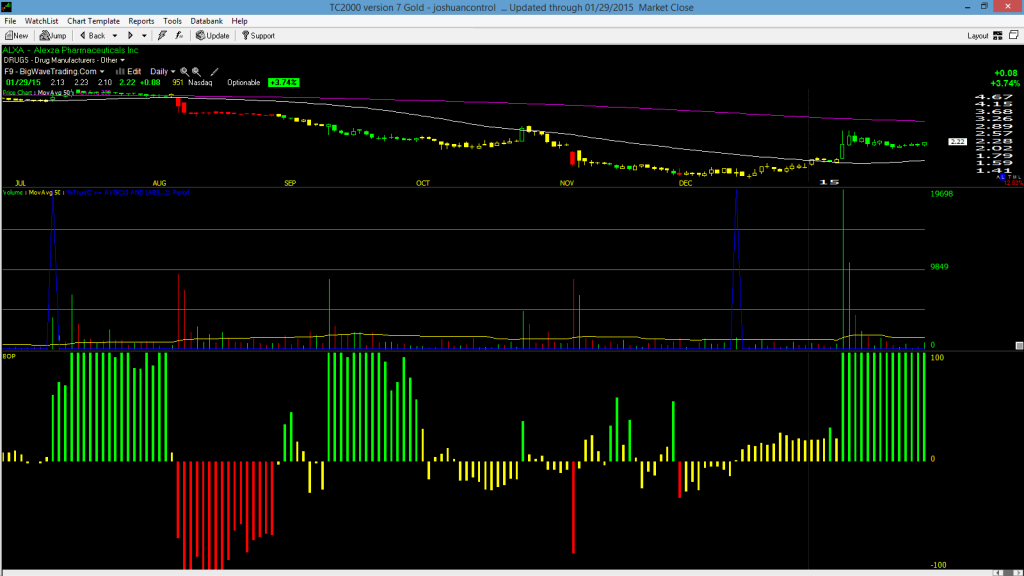Open the Help menu

tap(240, 21)
